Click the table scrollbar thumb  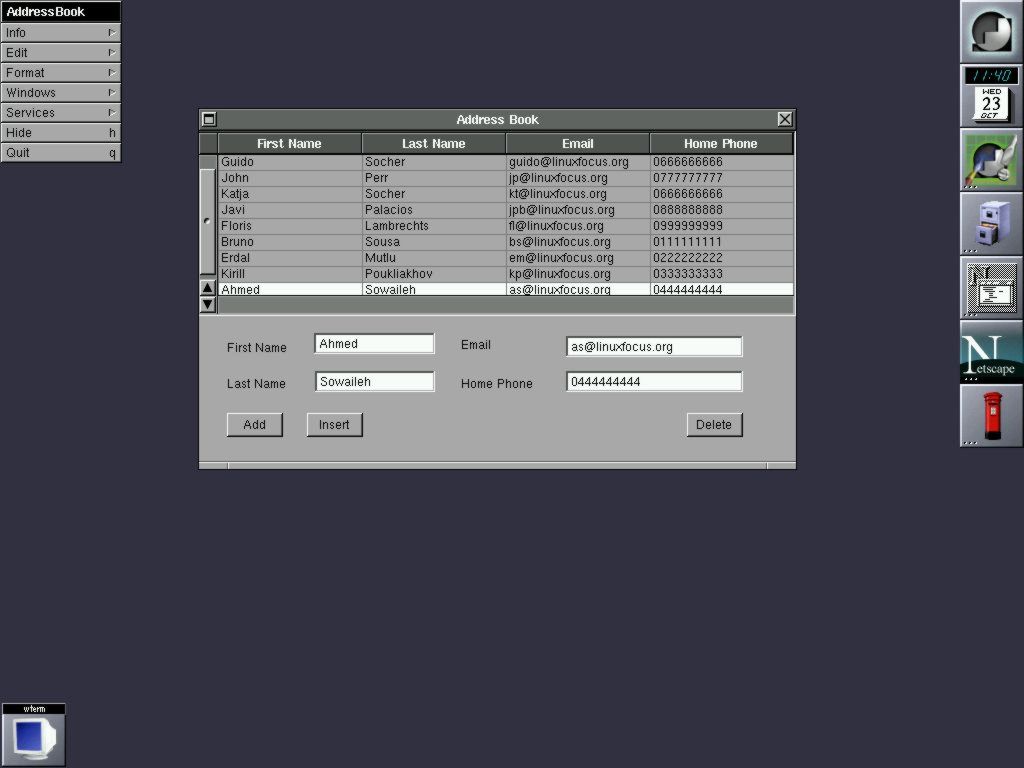click(x=208, y=221)
